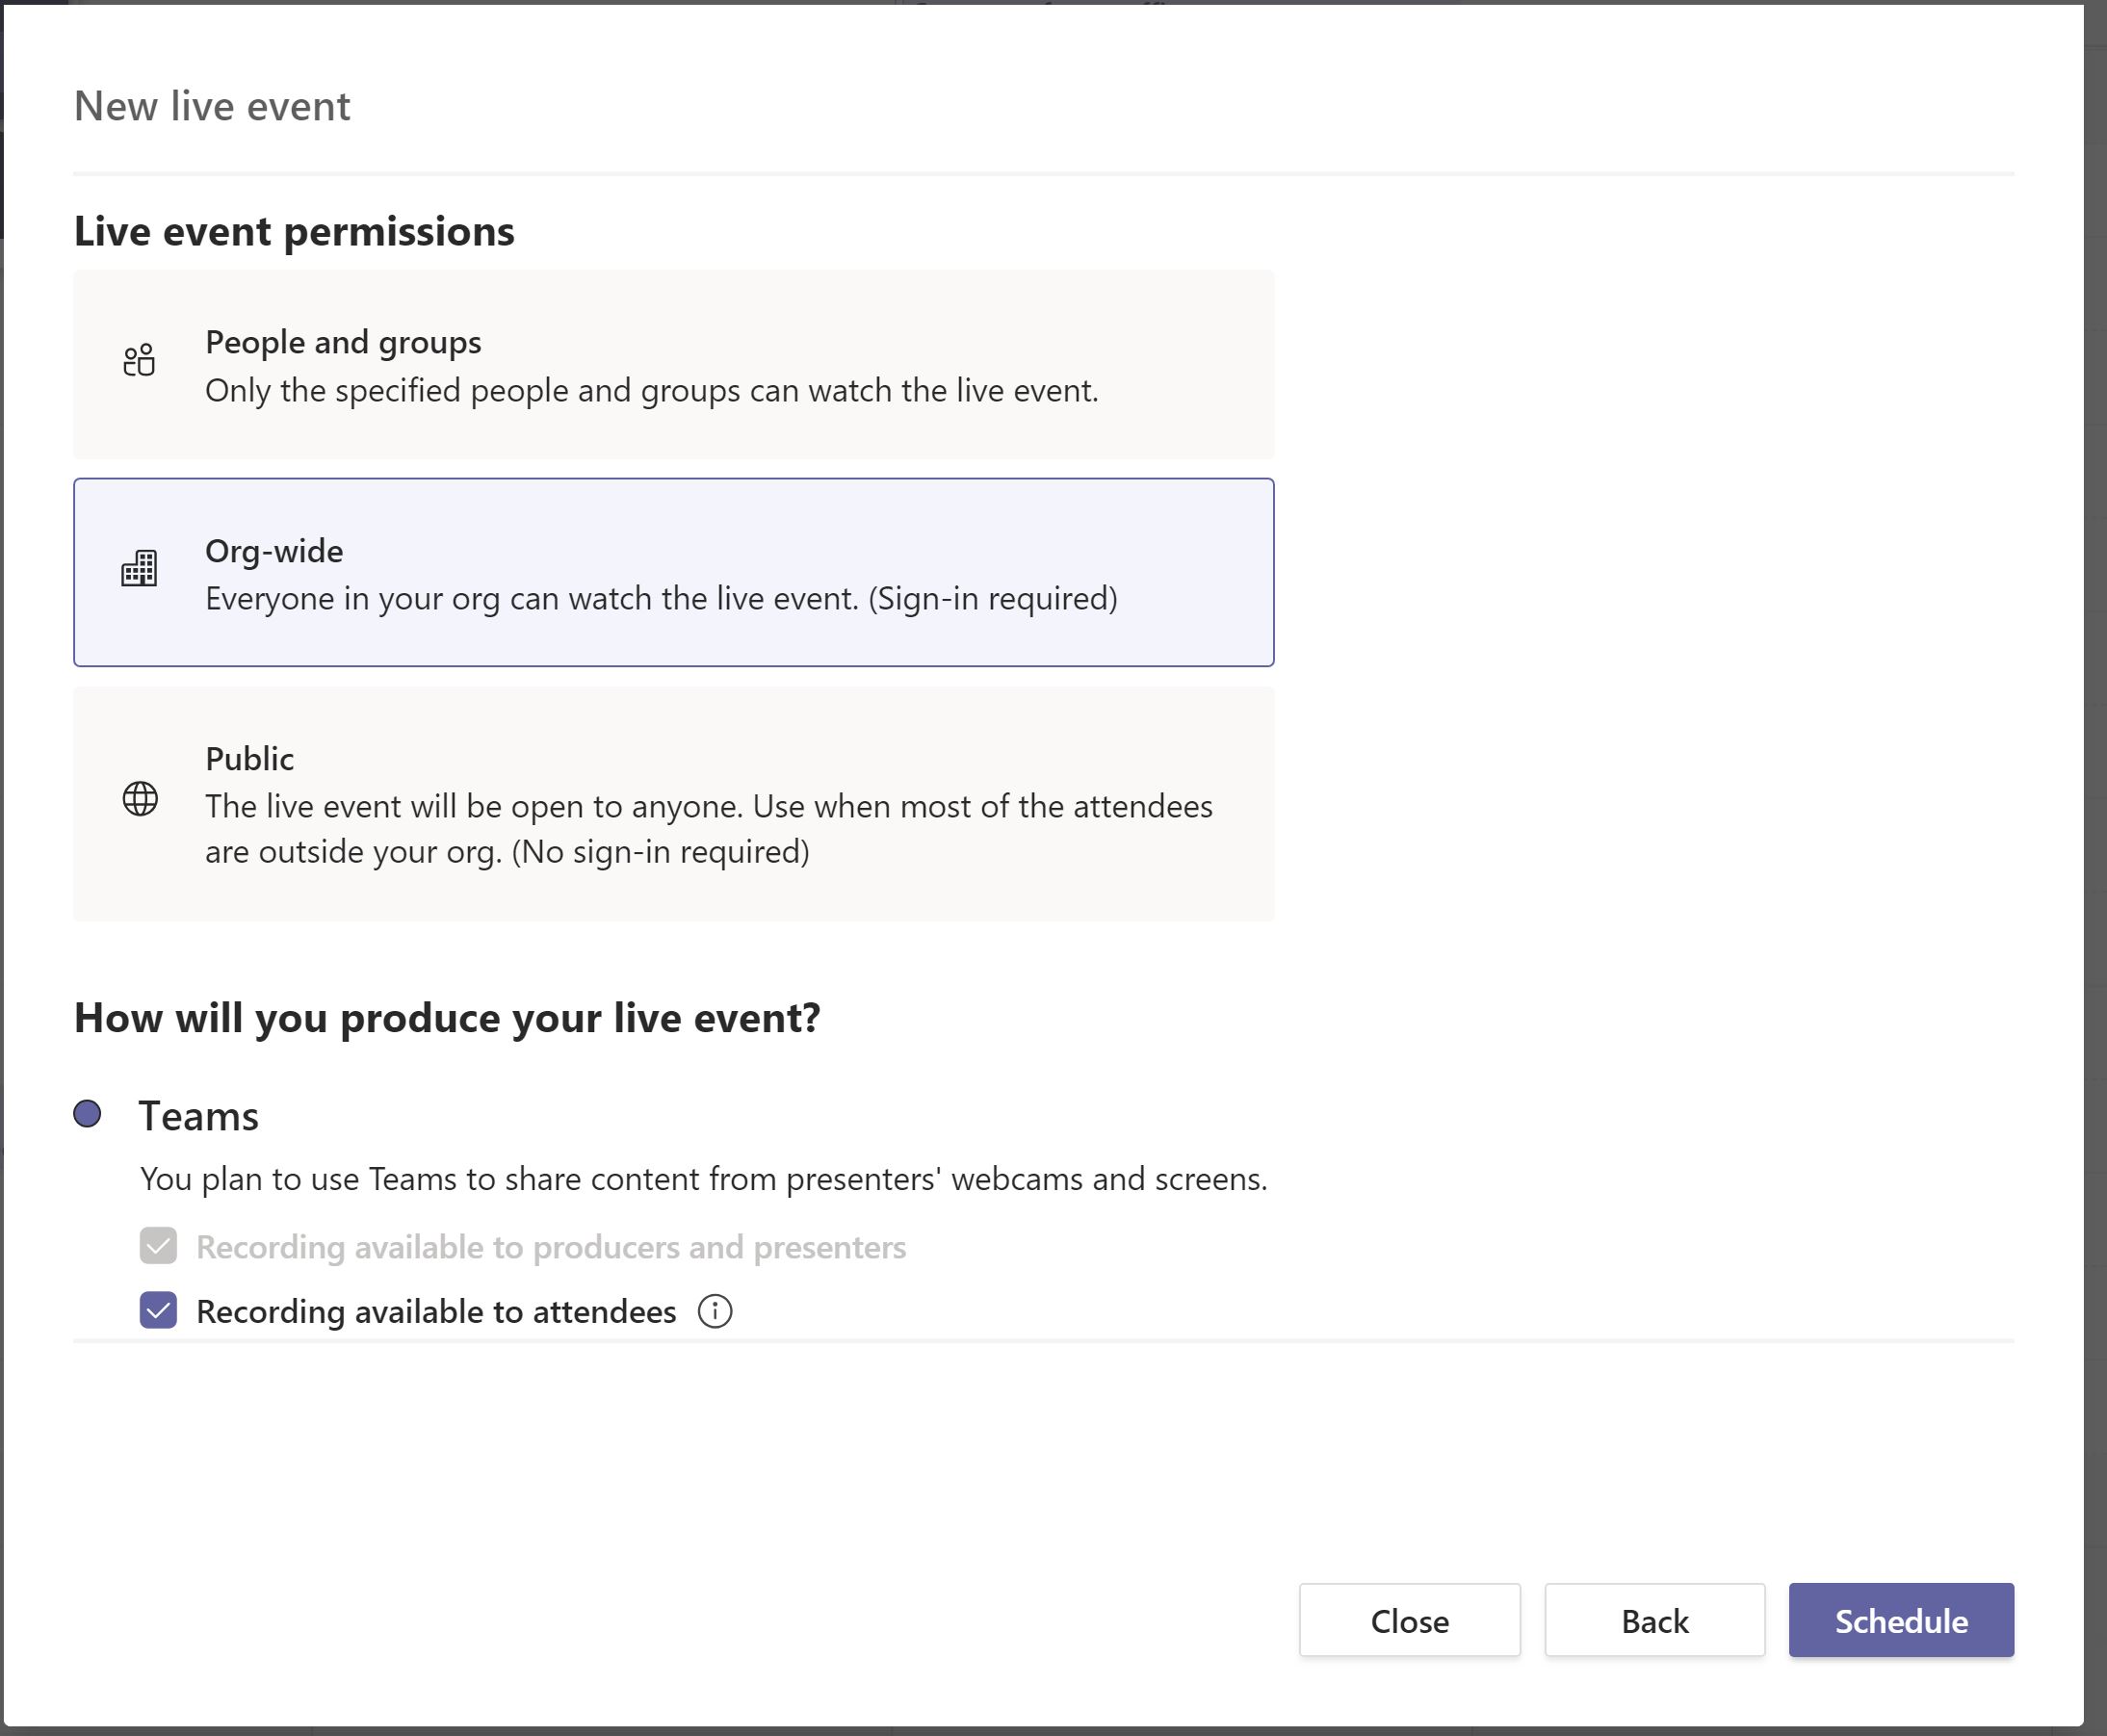Open the info tooltip beside Recording available to attendees
Viewport: 2107px width, 1736px height.
(x=718, y=1311)
